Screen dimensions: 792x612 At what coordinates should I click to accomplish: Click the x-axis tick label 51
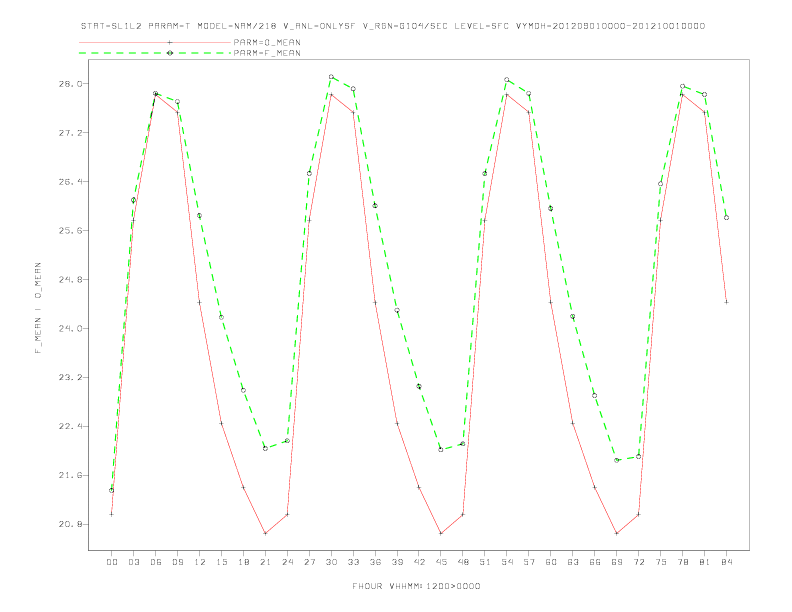(485, 562)
